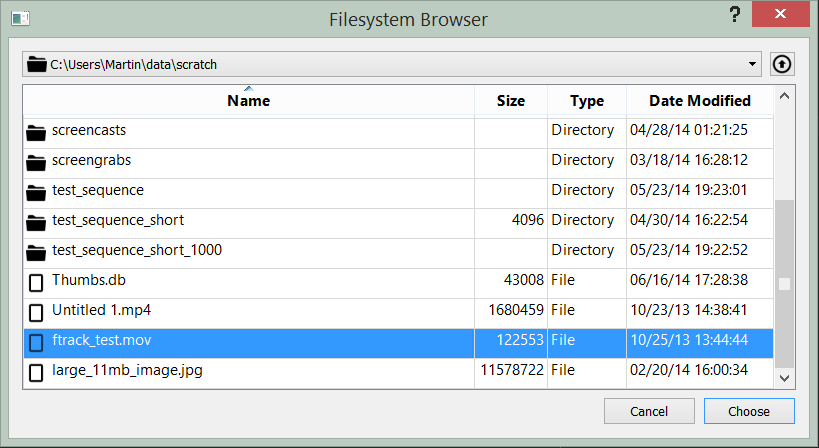Click the ftrack_test.mov file icon

pyautogui.click(x=36, y=343)
